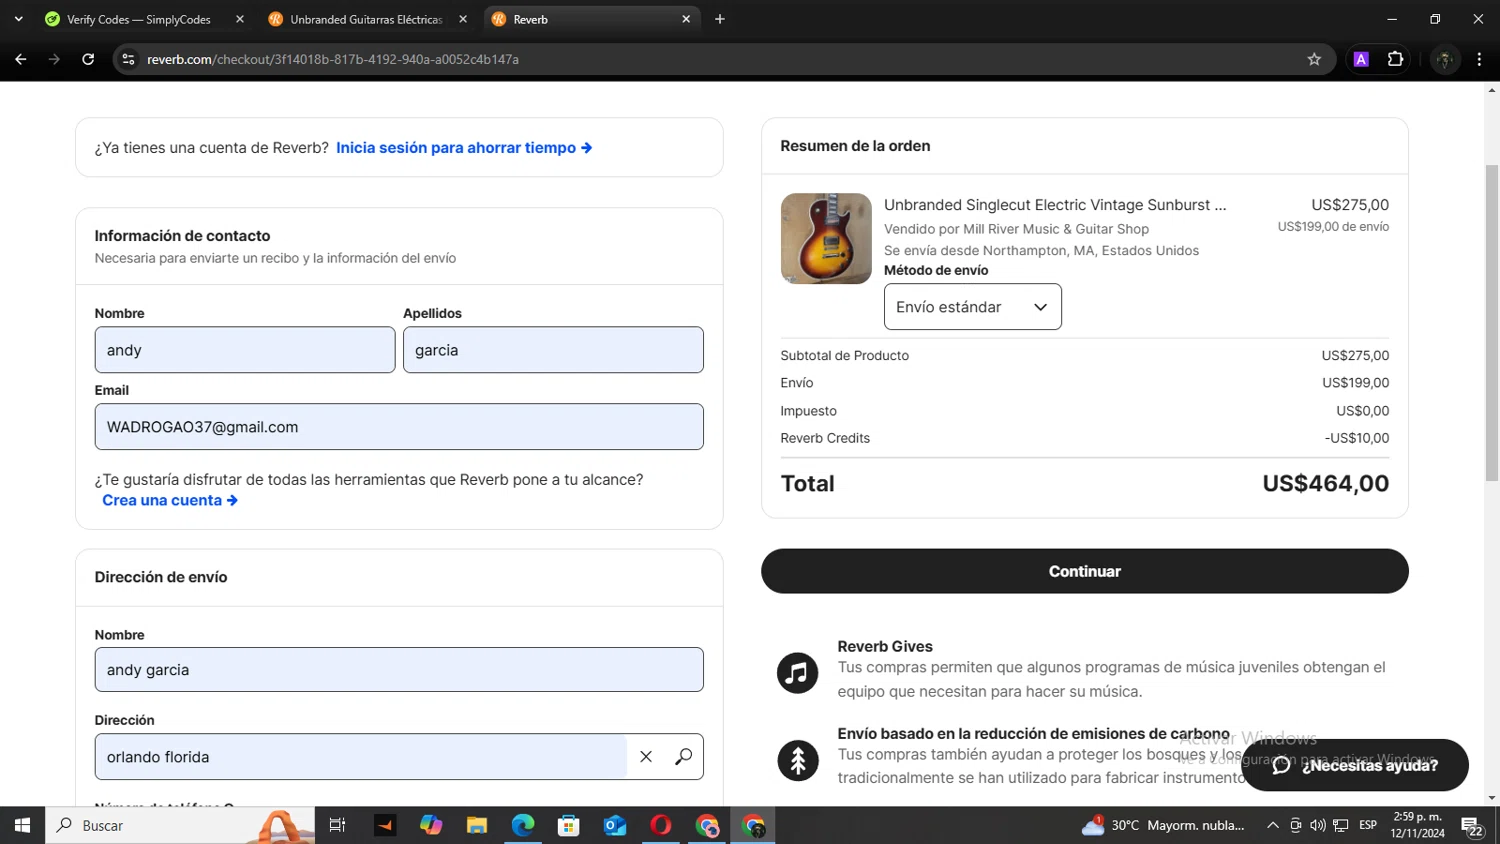Click the page vertical scrollbar
Image resolution: width=1500 pixels, height=844 pixels.
1491,323
